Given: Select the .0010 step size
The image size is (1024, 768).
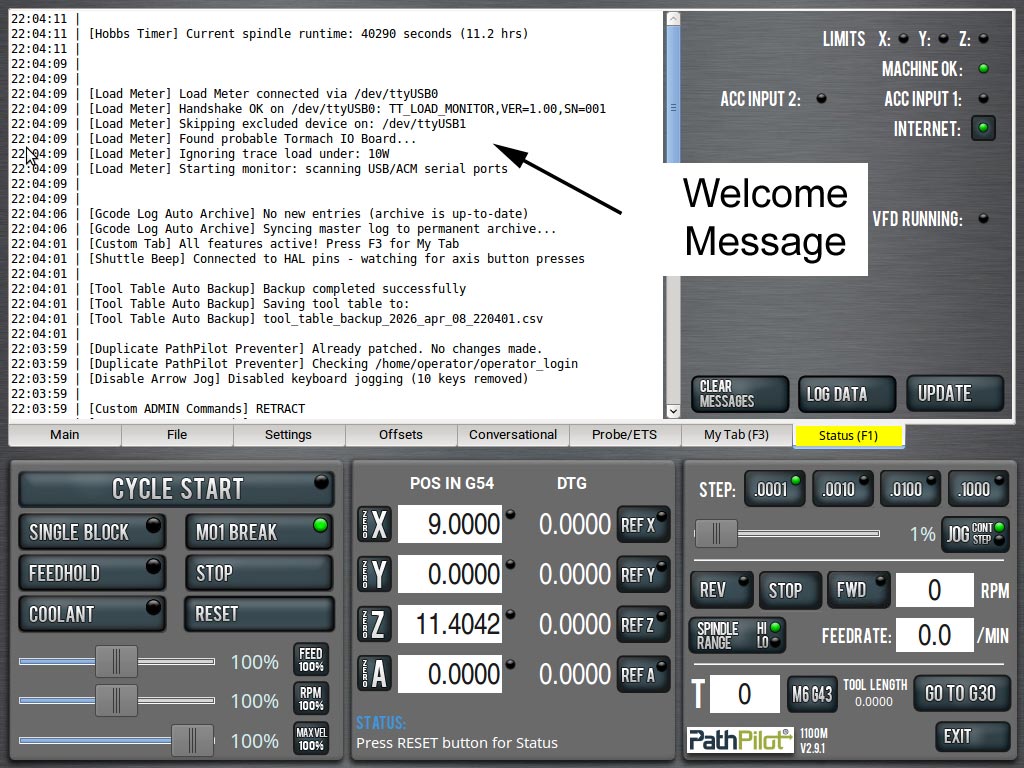Looking at the screenshot, I should 842,489.
